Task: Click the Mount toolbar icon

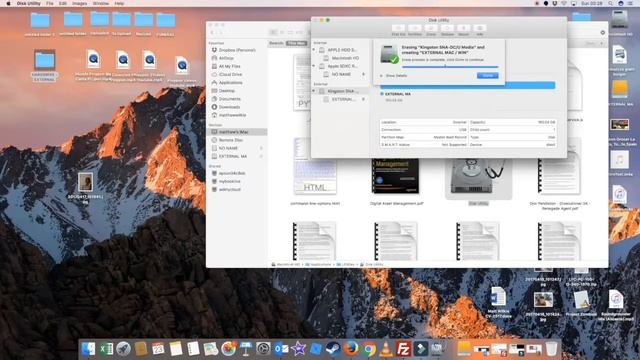Action: 463,29
